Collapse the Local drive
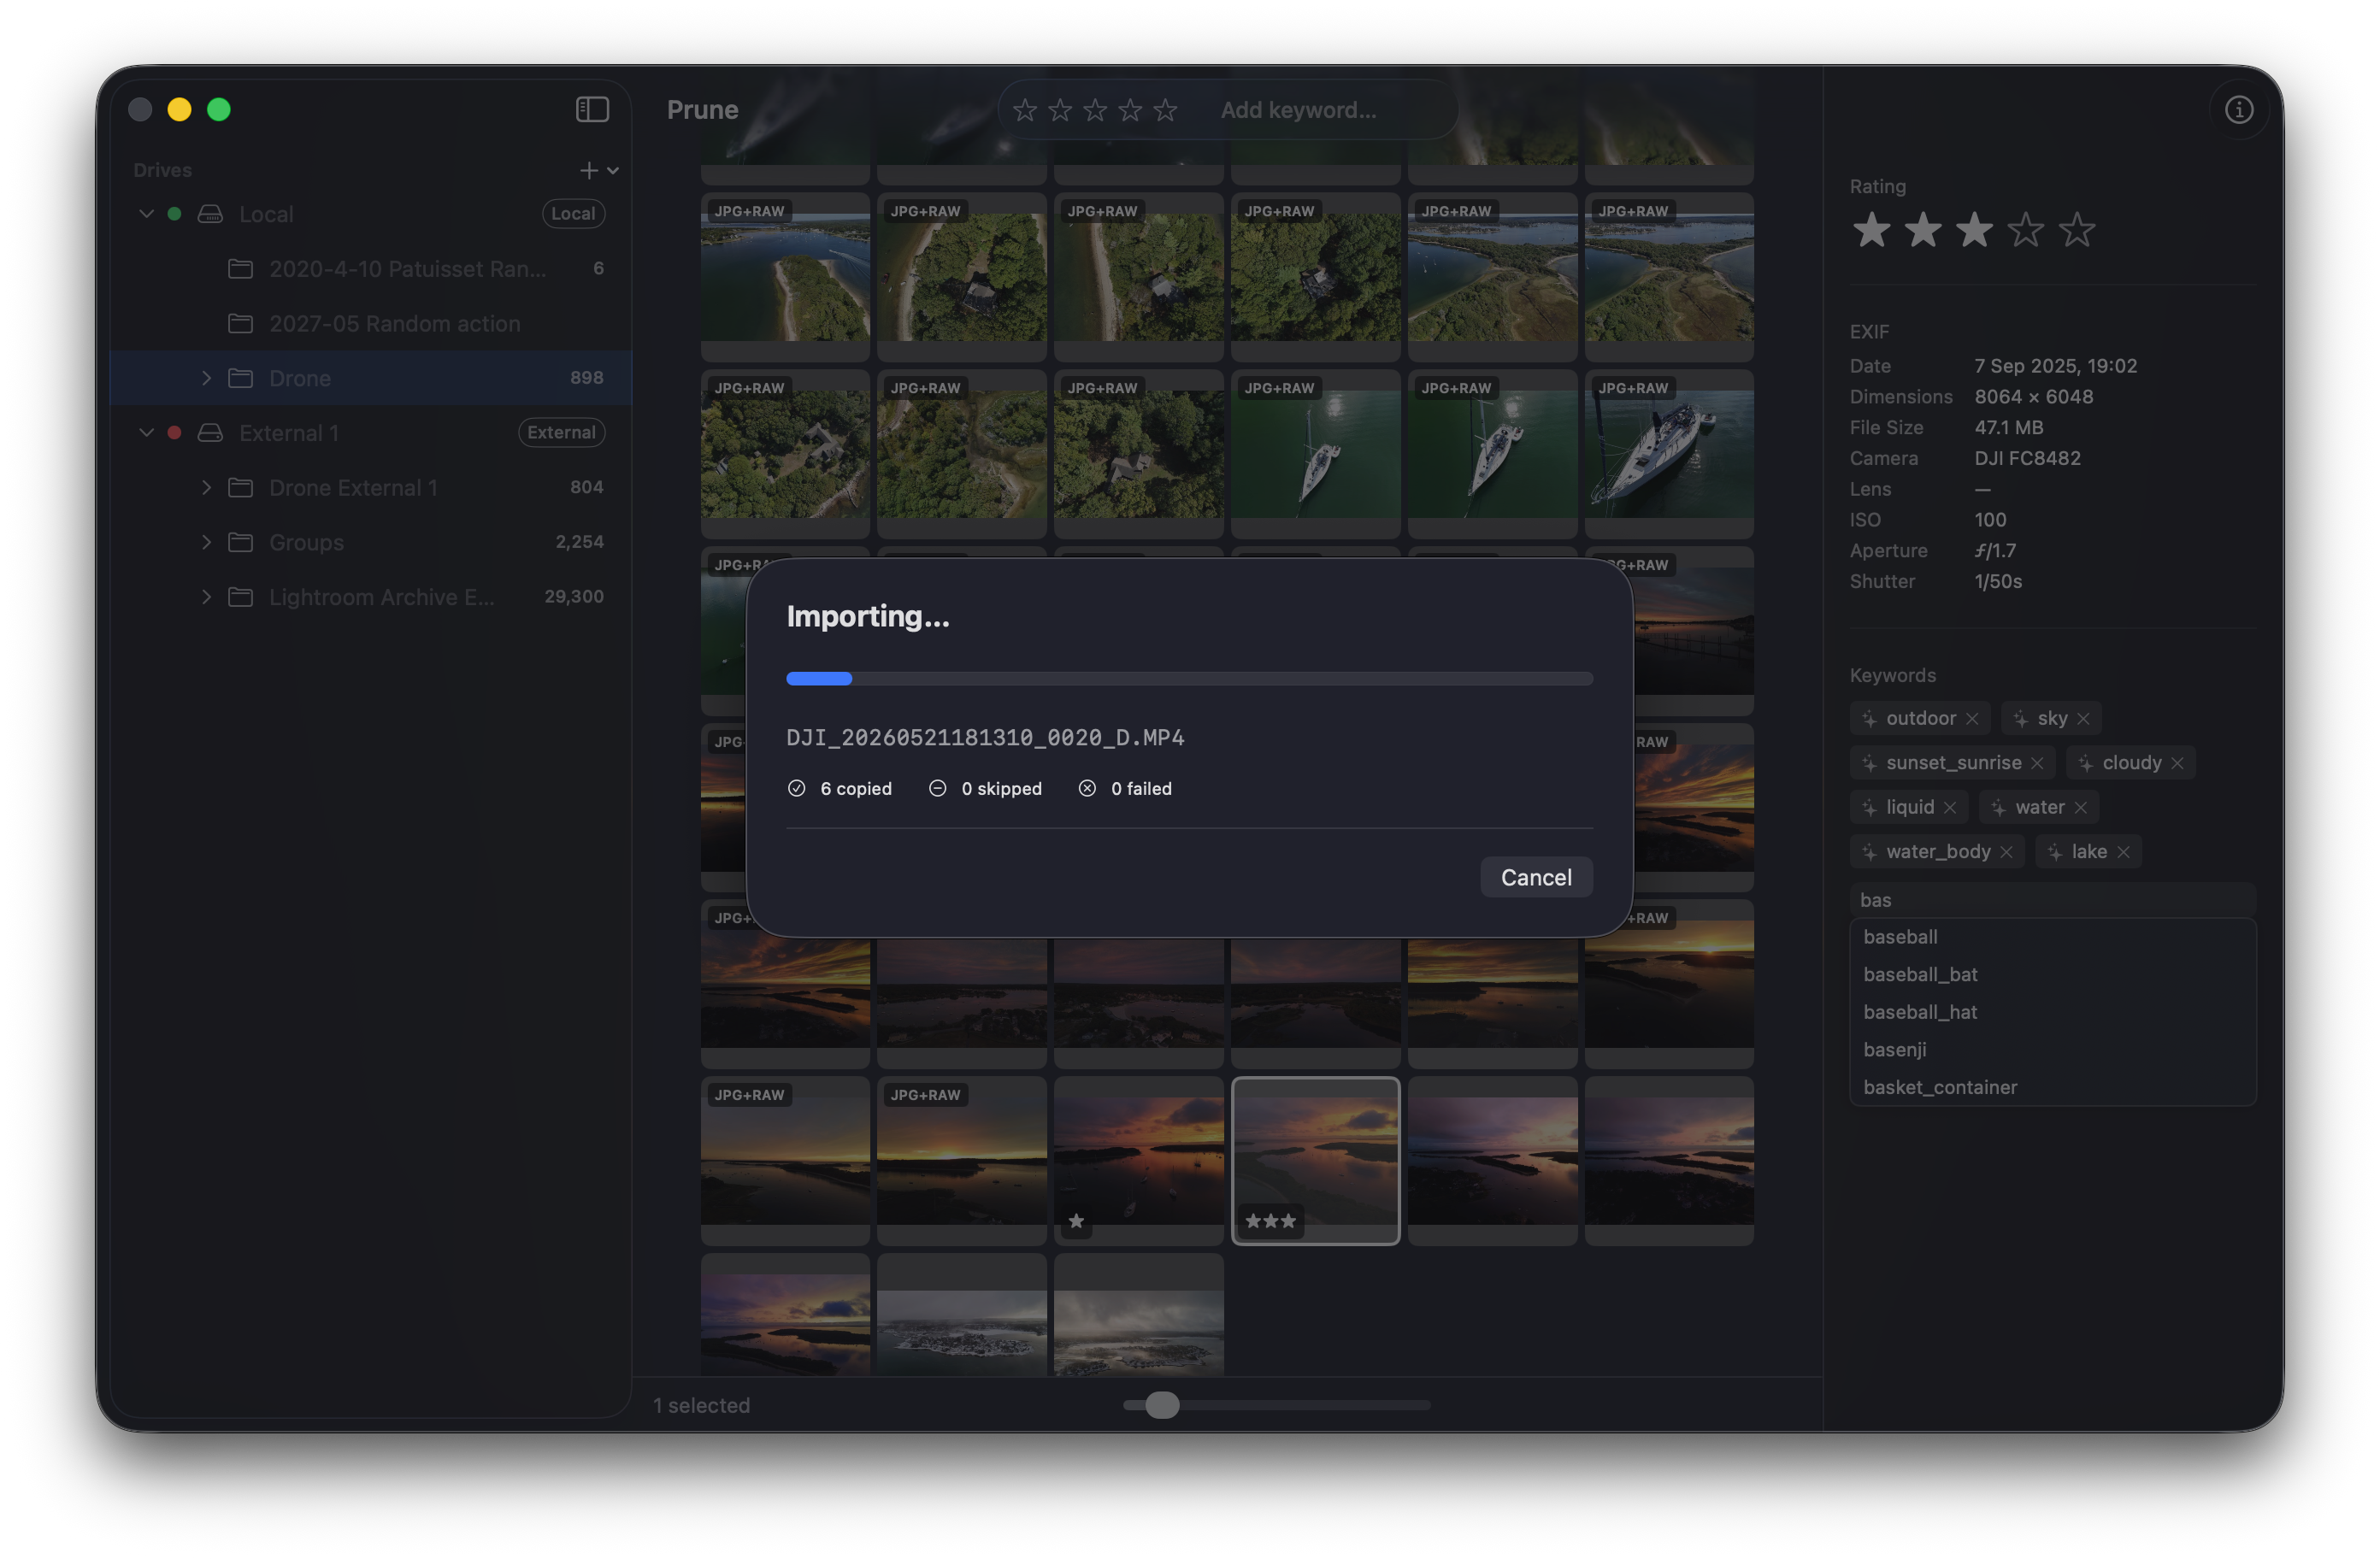This screenshot has height=1559, width=2380. (146, 214)
